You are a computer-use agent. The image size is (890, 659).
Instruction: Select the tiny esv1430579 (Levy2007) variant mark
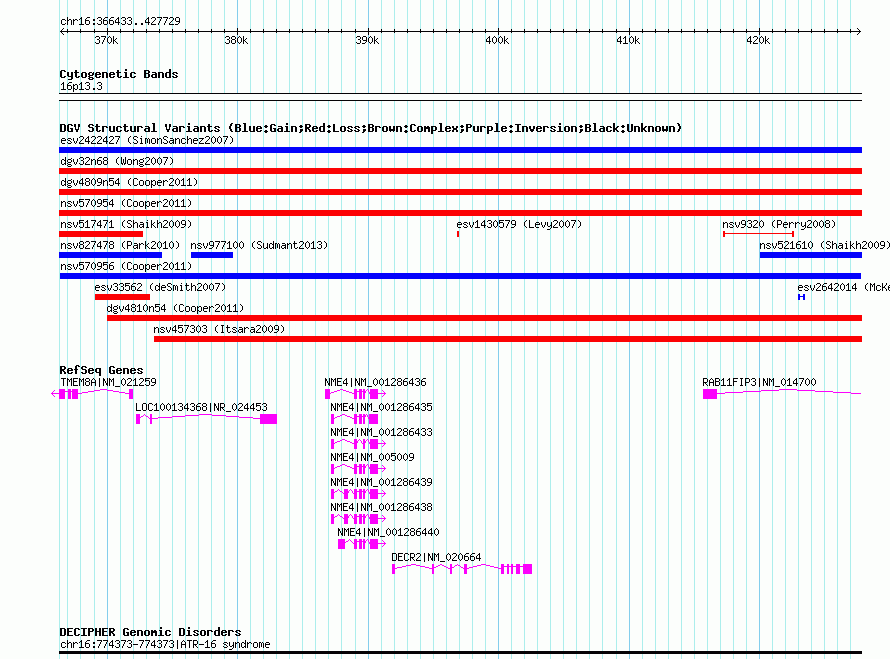458,234
